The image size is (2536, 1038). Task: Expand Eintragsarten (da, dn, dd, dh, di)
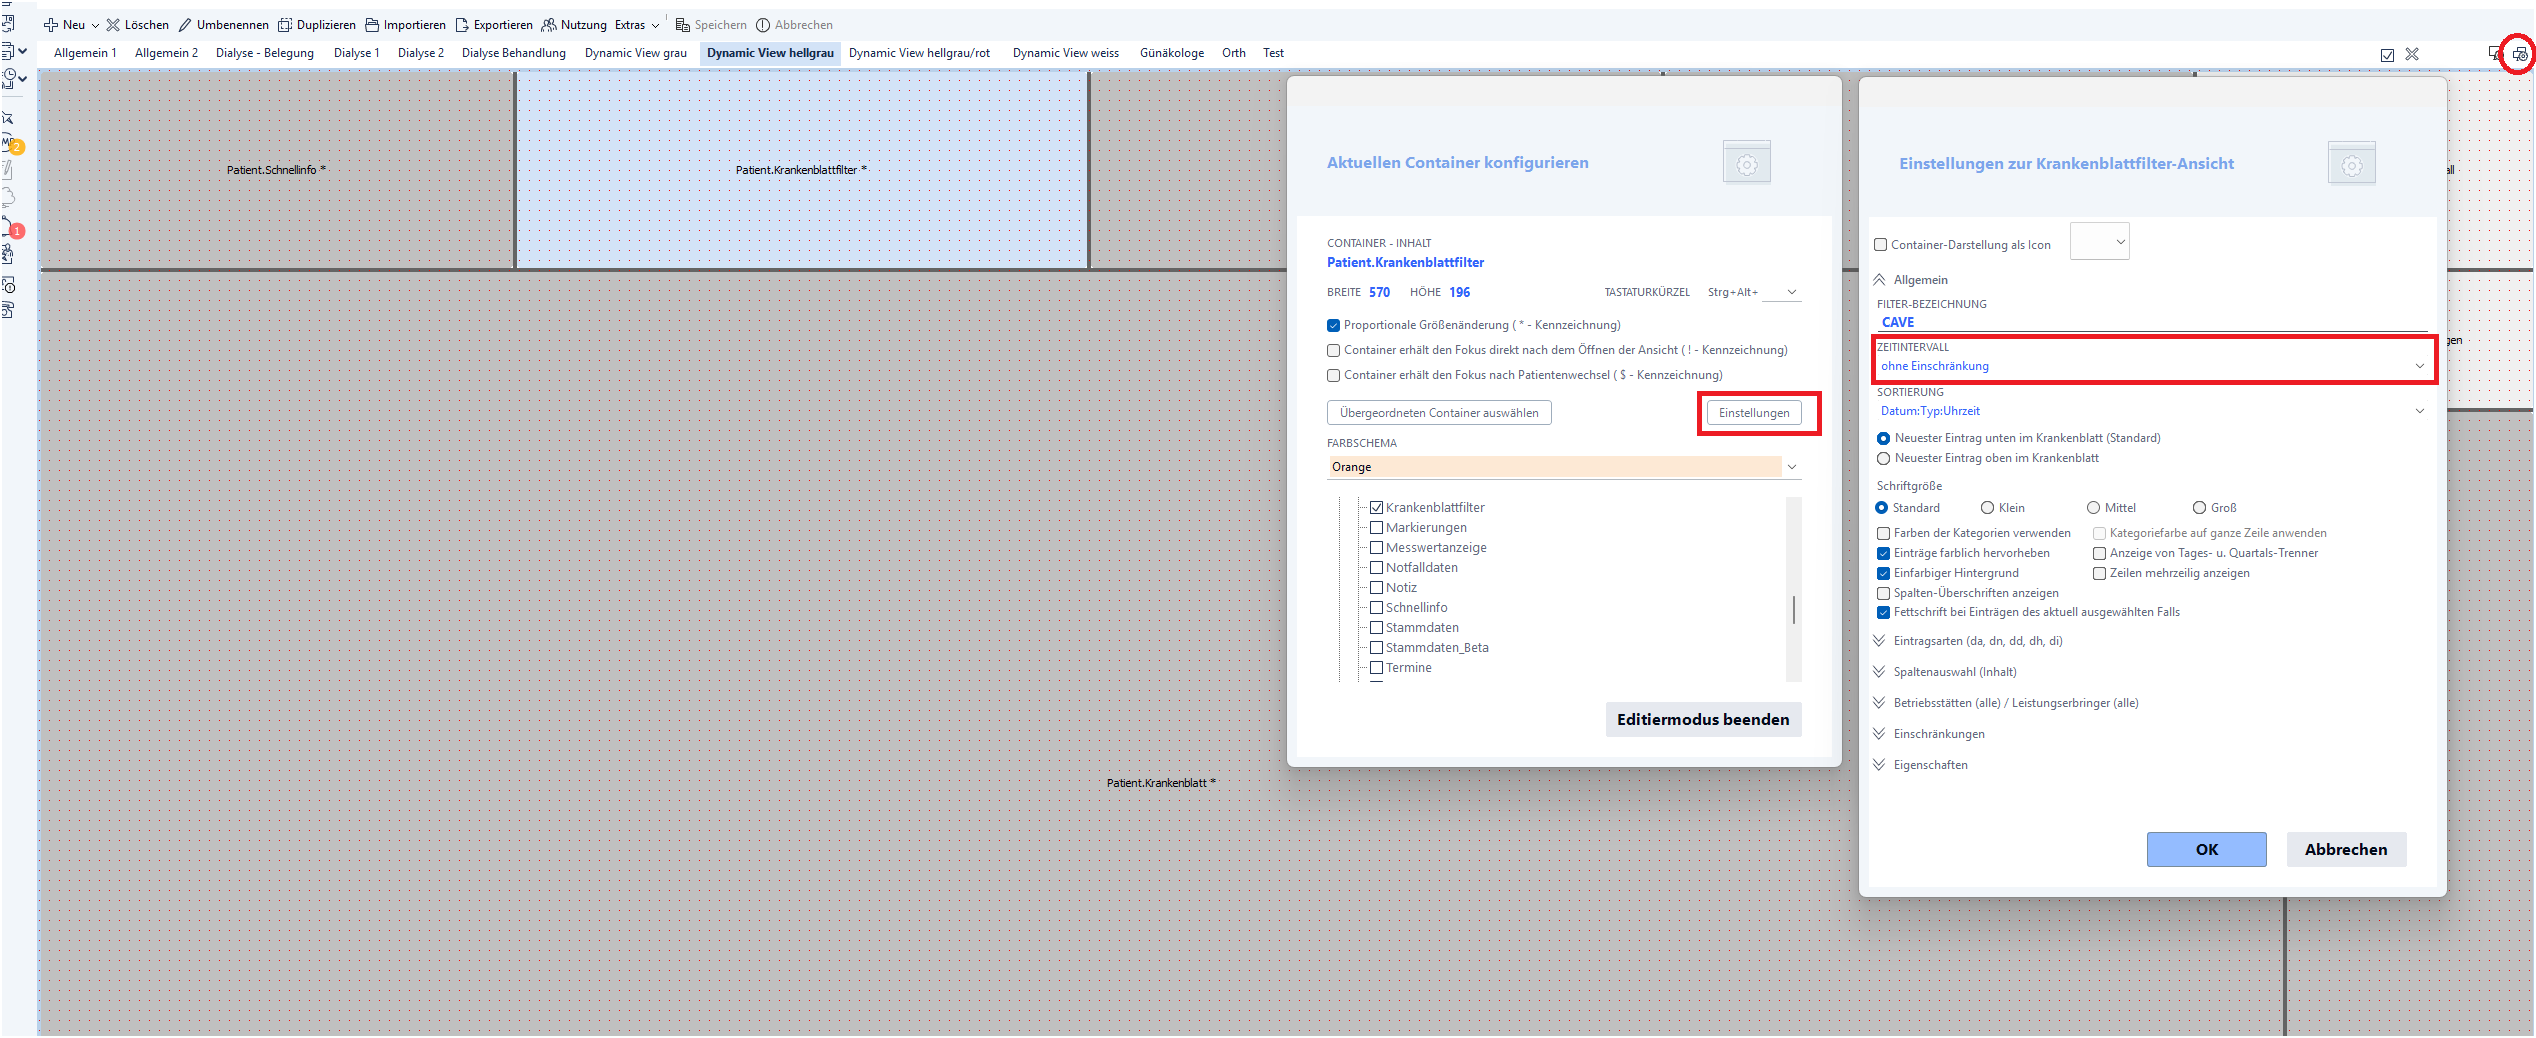coord(1880,641)
